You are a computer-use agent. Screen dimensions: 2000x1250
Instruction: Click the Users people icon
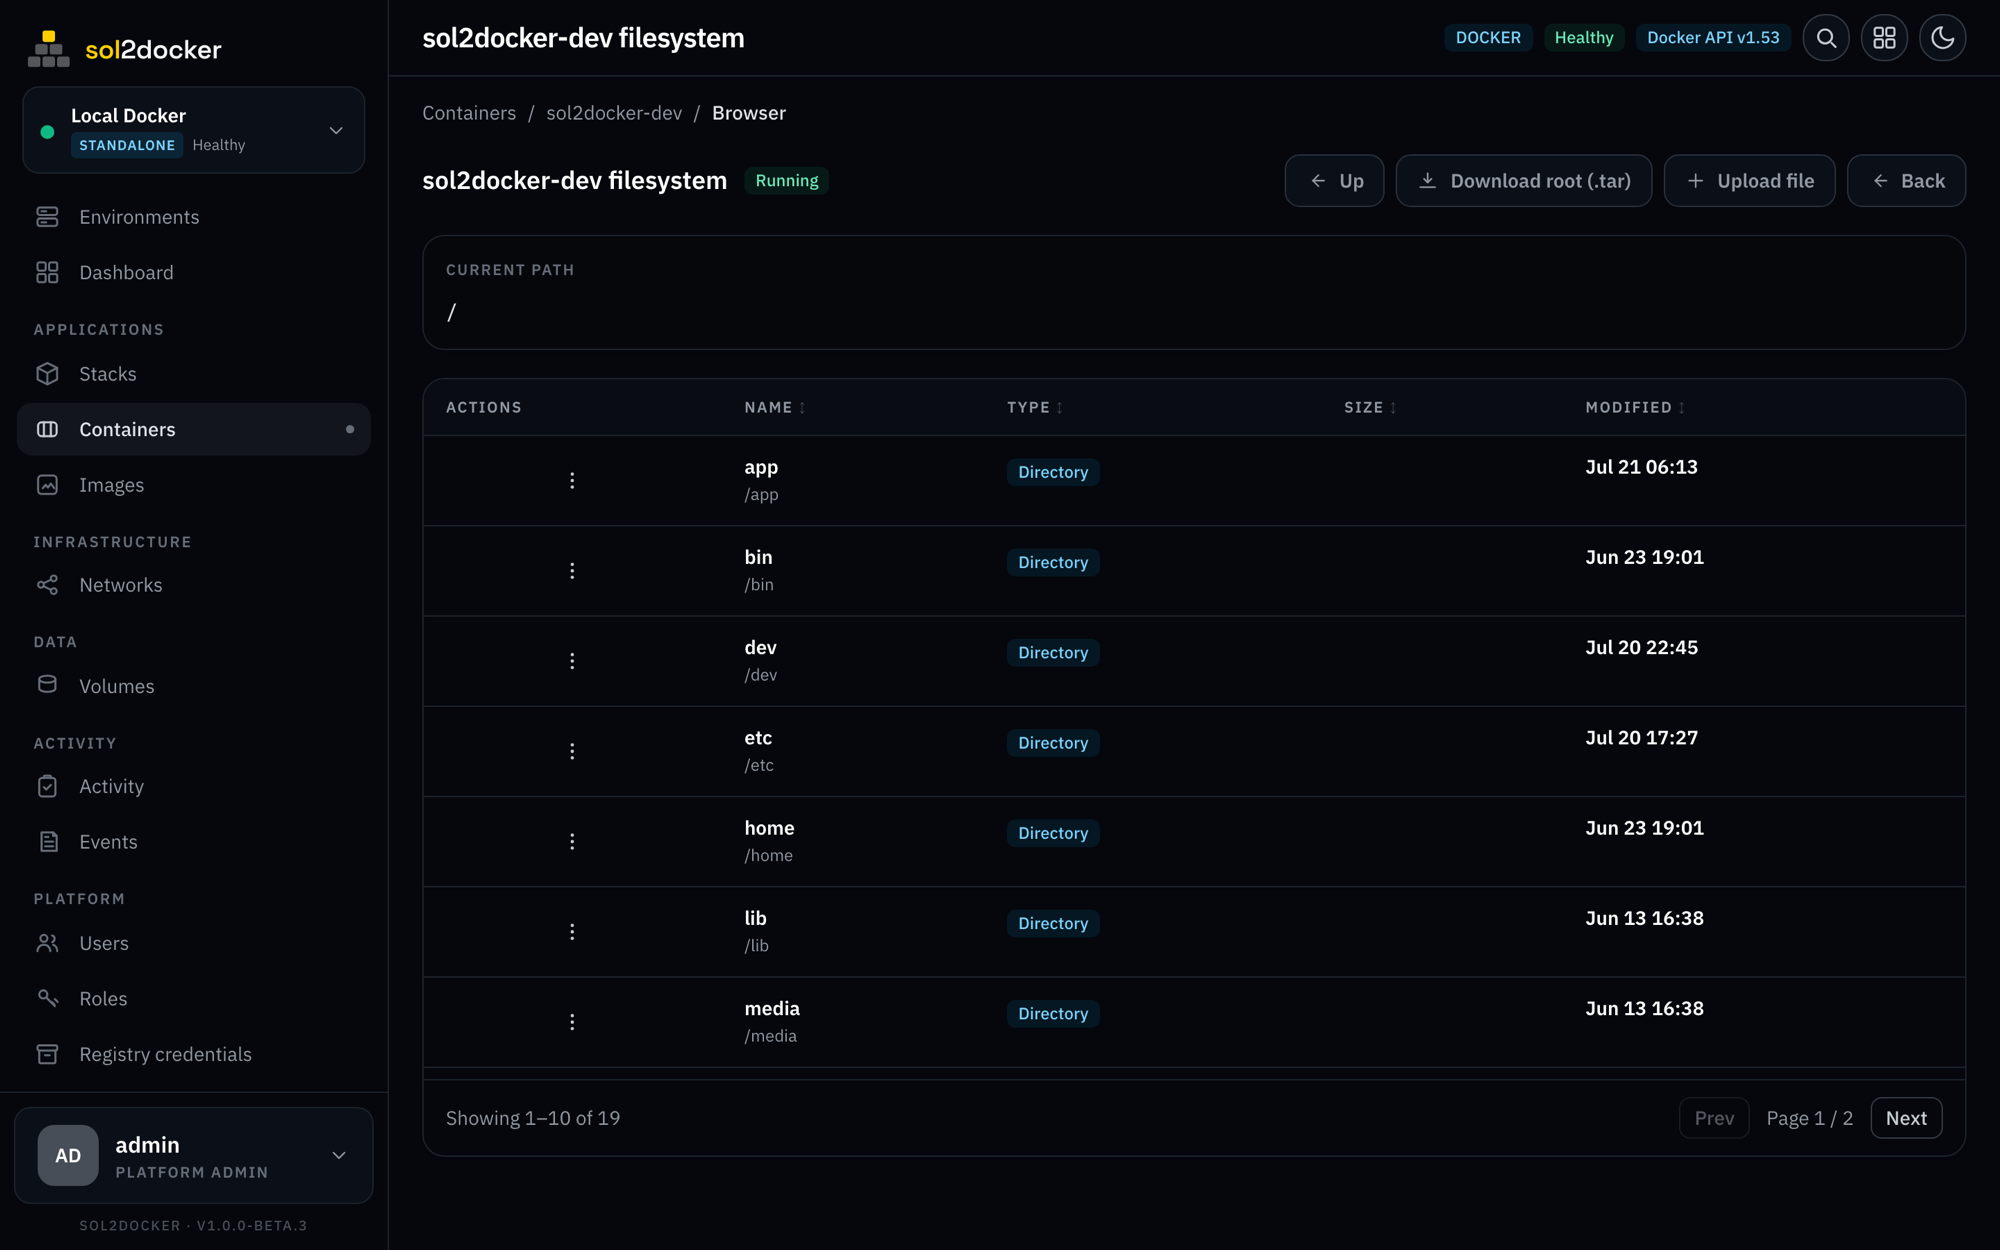pyautogui.click(x=47, y=943)
